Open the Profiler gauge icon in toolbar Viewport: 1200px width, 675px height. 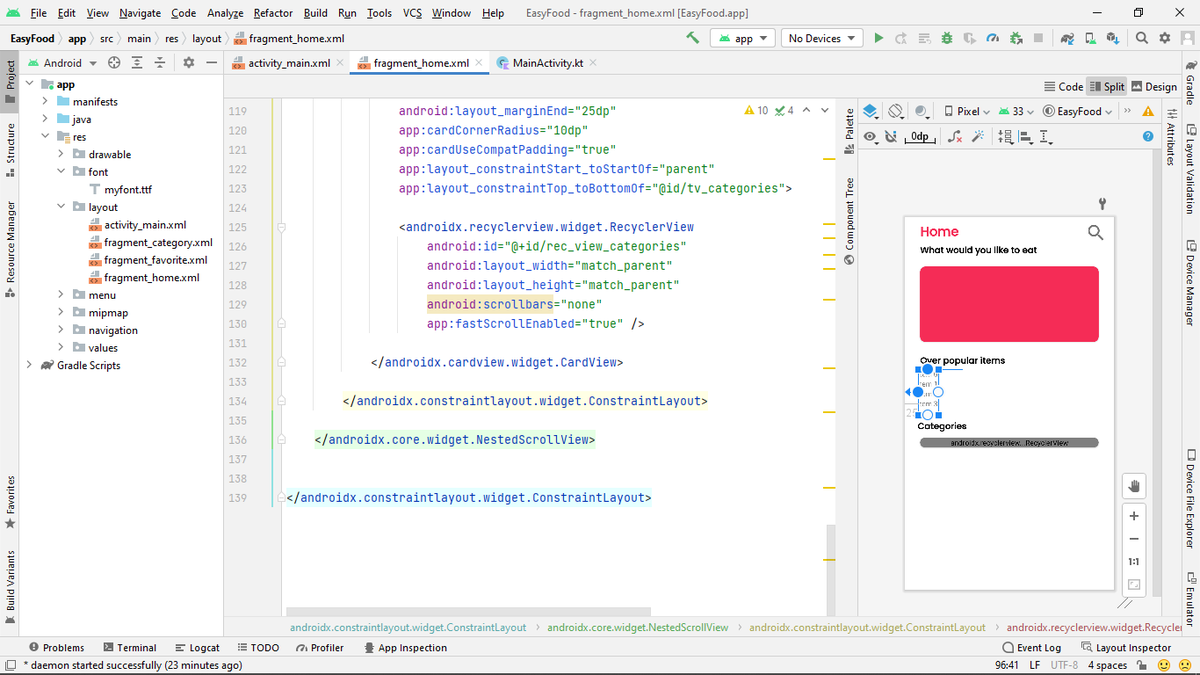click(x=992, y=38)
